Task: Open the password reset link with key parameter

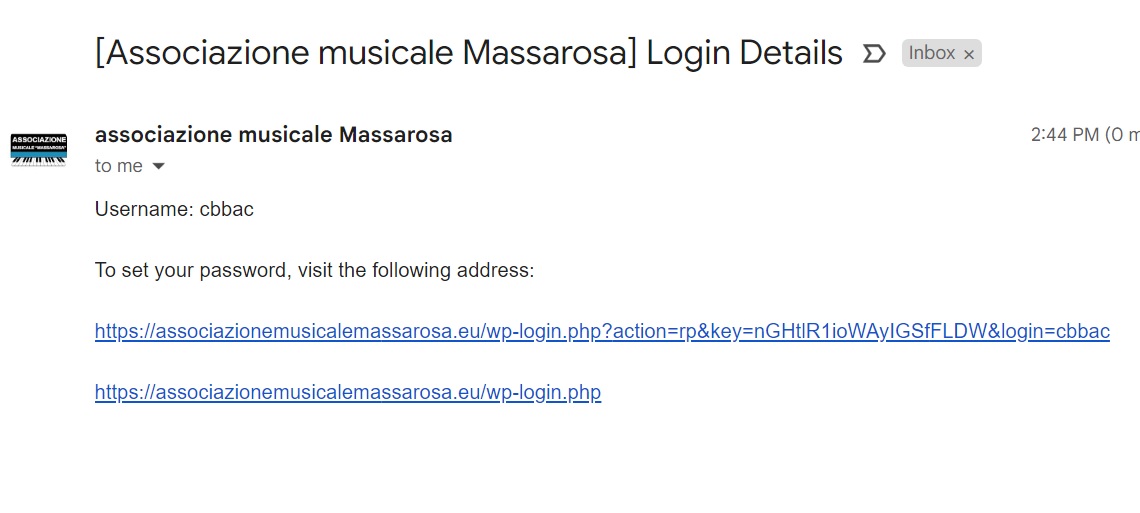Action: [x=602, y=331]
